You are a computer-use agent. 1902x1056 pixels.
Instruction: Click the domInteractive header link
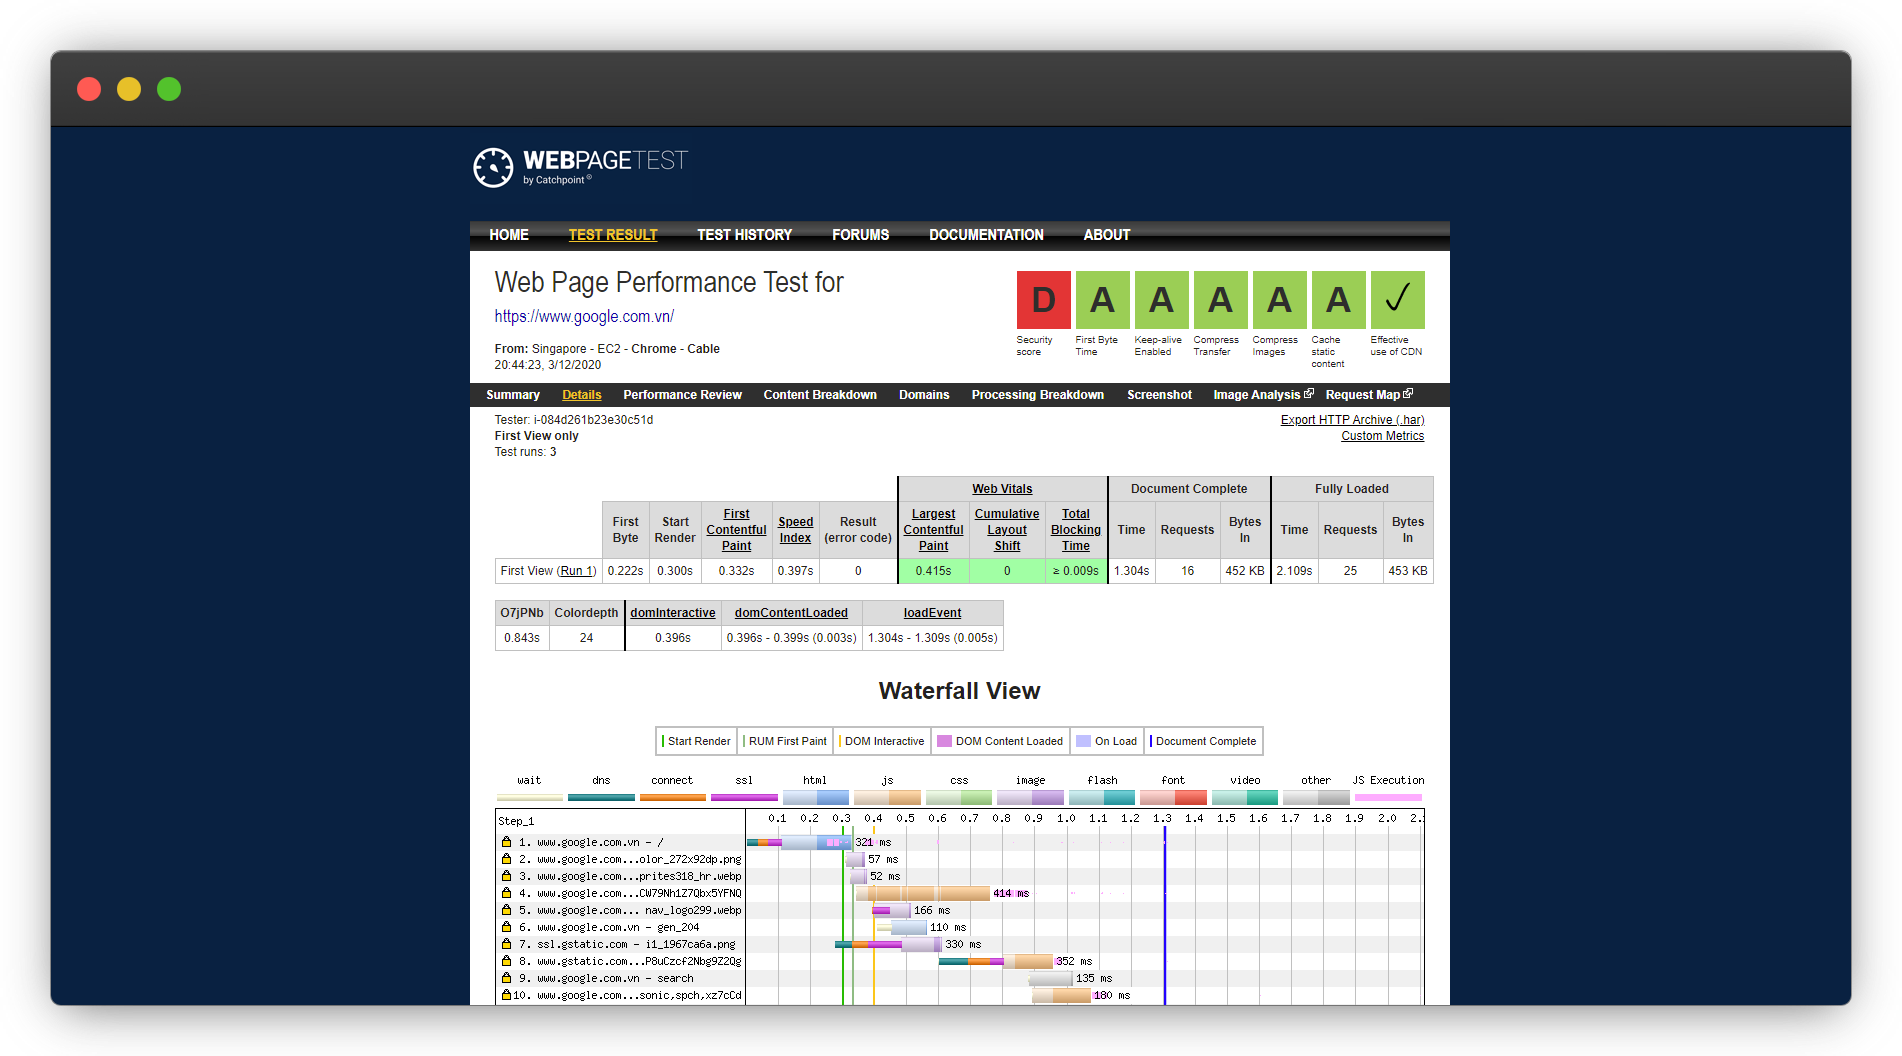pos(673,613)
